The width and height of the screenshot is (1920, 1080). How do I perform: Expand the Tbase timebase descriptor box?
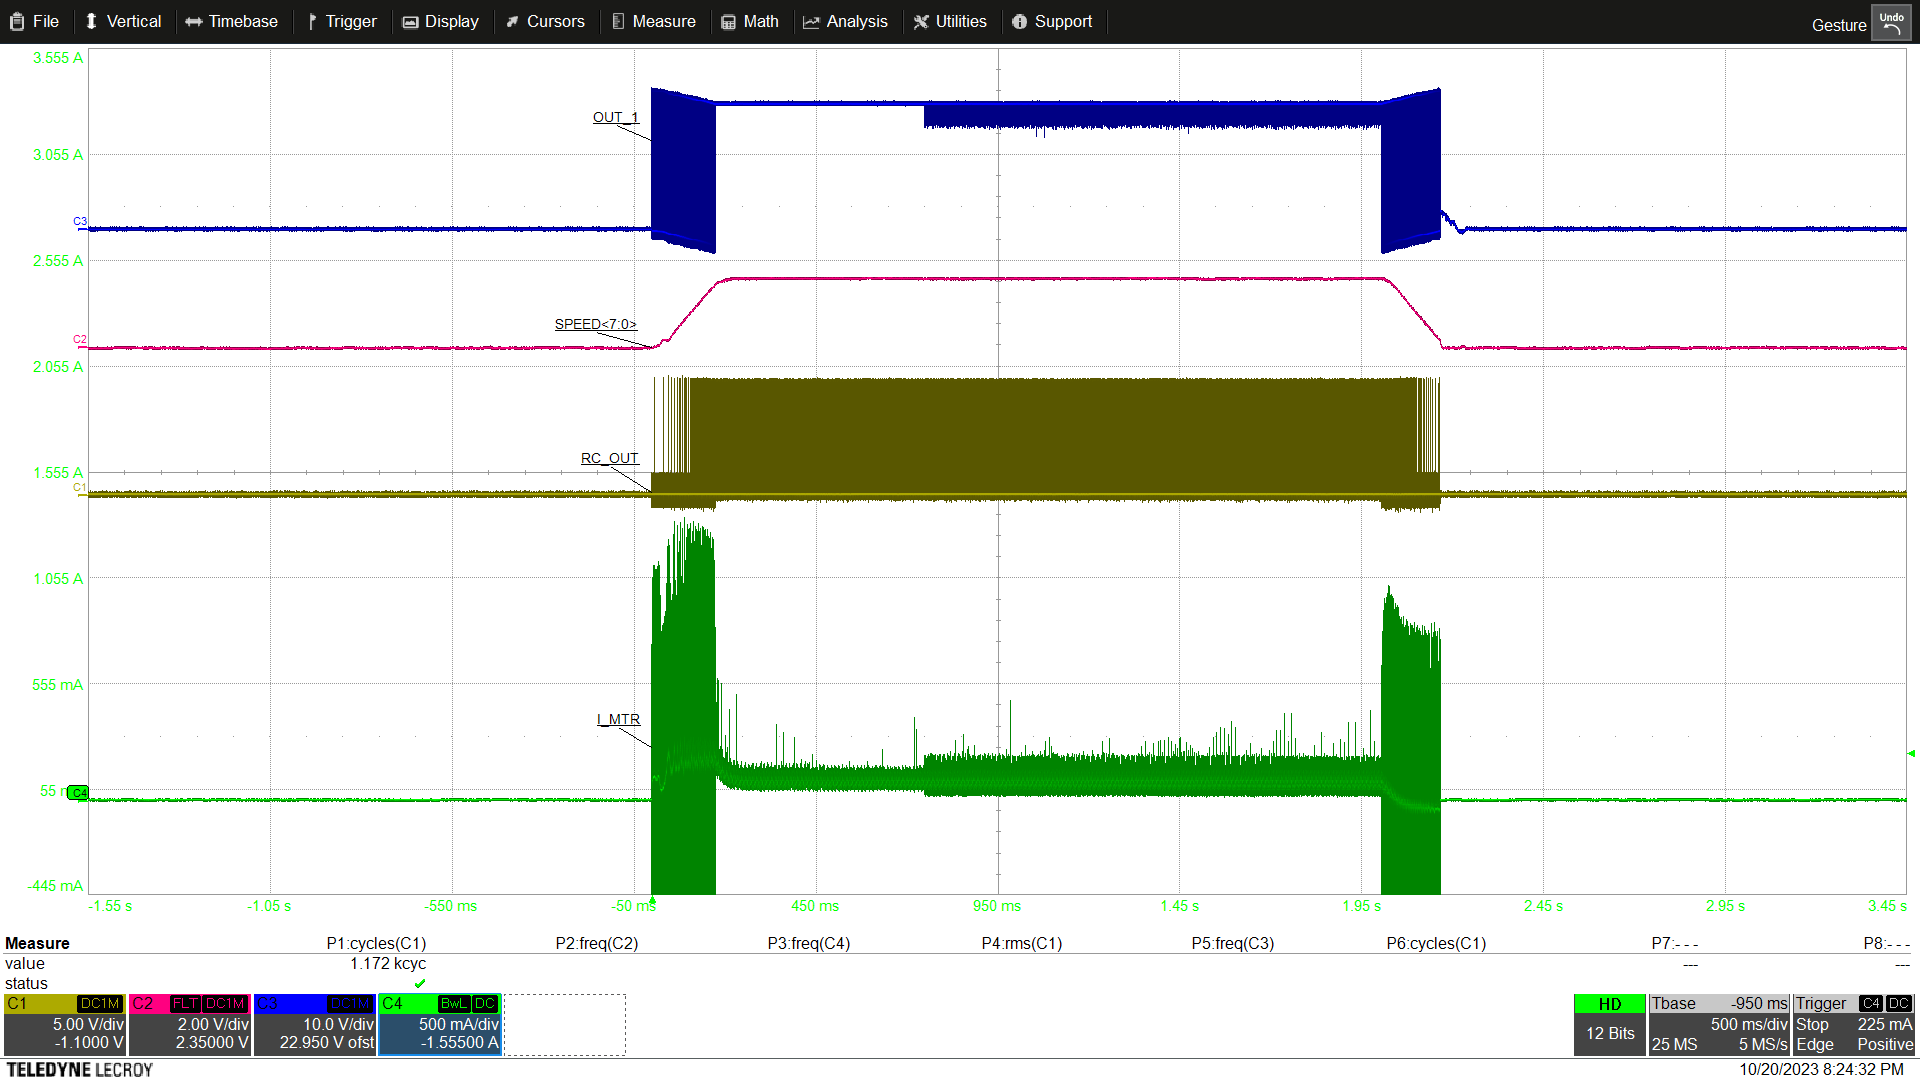(1672, 1003)
